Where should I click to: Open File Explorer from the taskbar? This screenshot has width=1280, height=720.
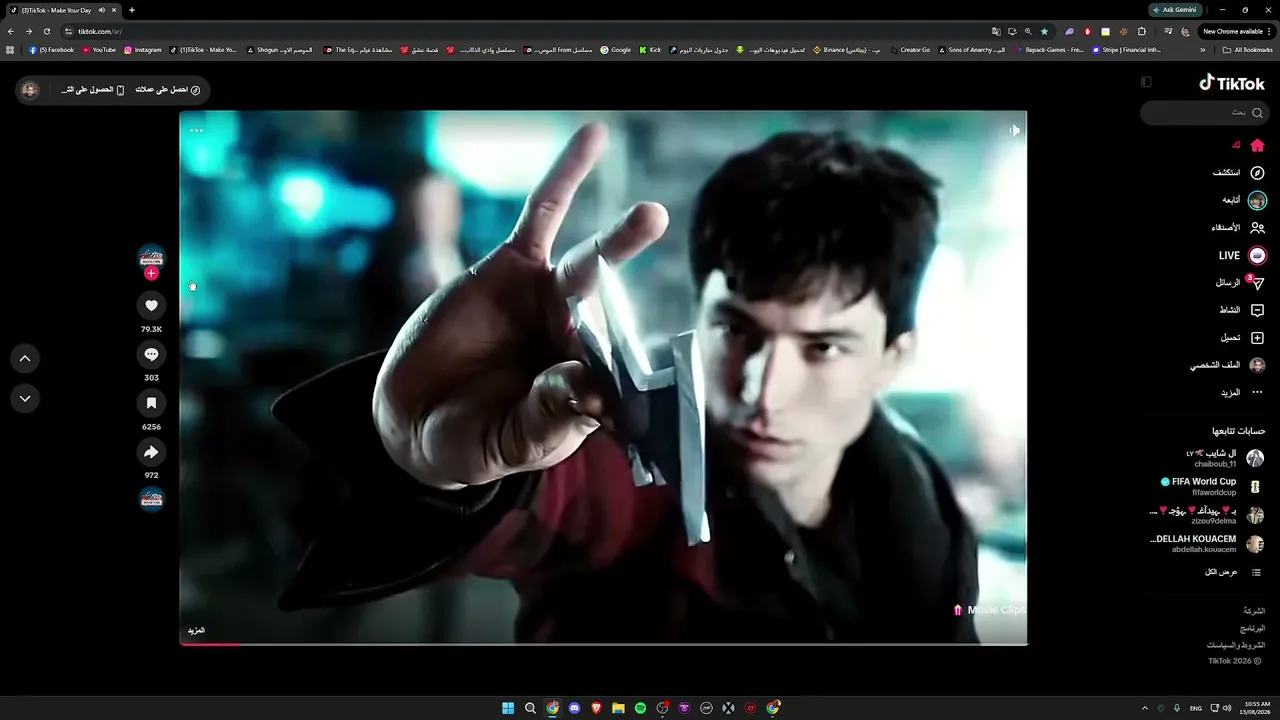click(x=618, y=708)
